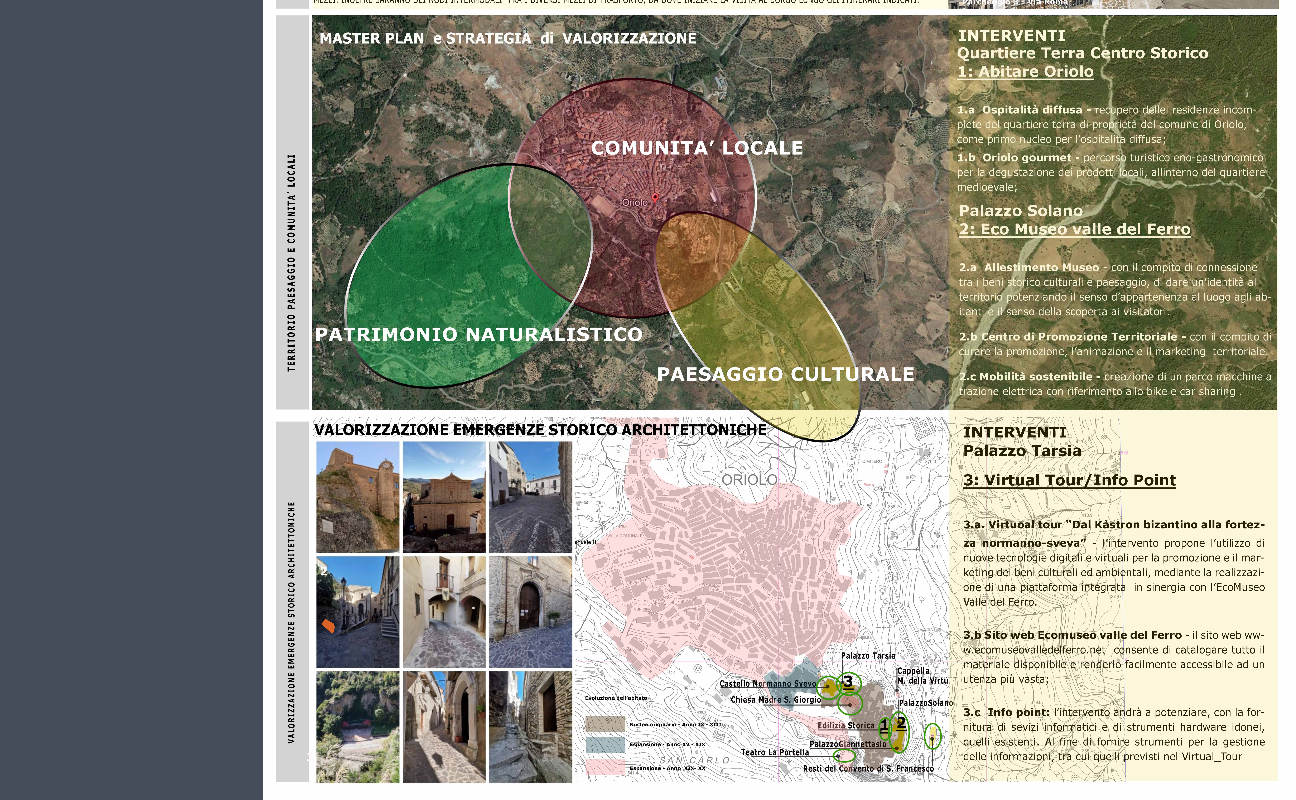Click the '3: Virtual Tour/Info Point' heading
Image resolution: width=1296 pixels, height=800 pixels.
click(x=1069, y=480)
